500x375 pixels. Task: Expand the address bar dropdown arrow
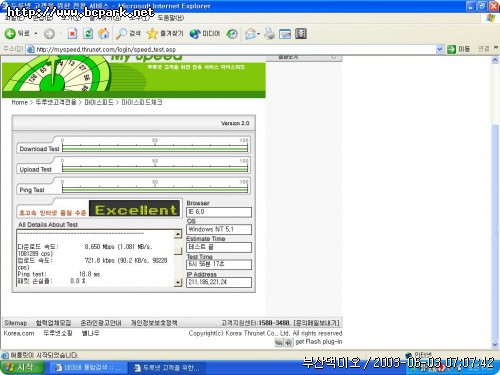440,49
